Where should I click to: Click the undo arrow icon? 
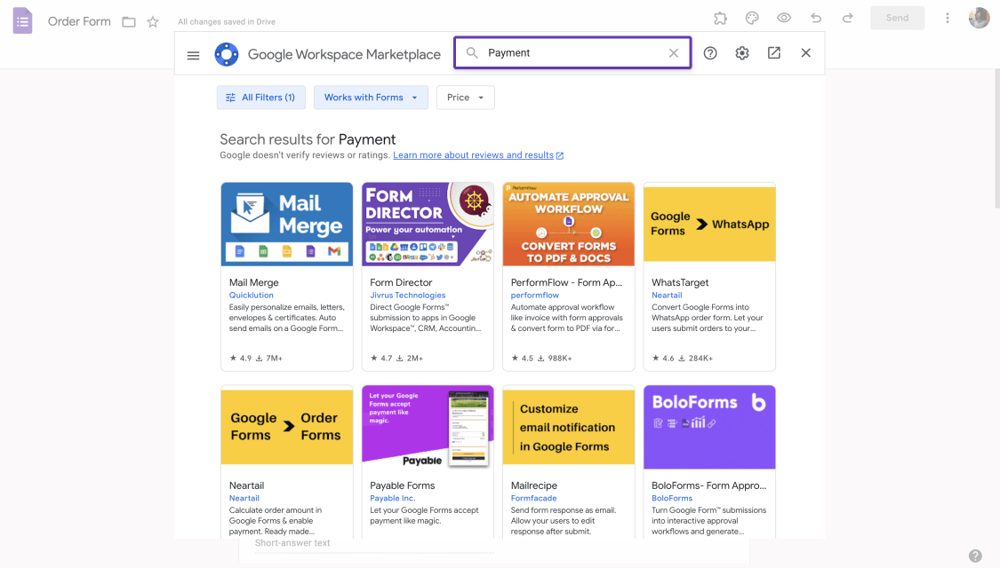click(x=816, y=18)
